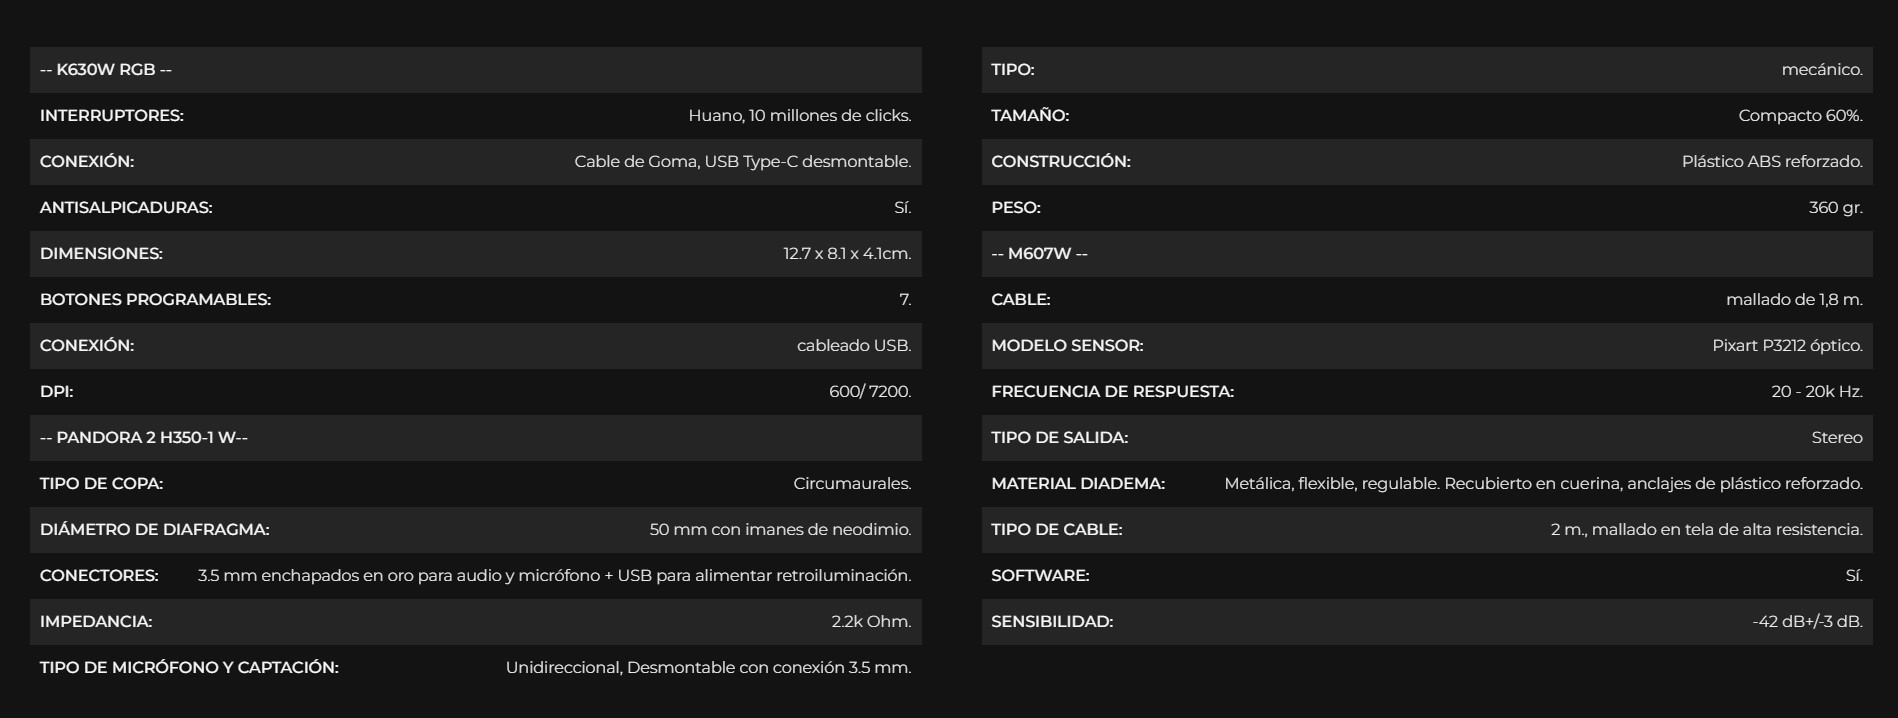This screenshot has height=718, width=1898.
Task: Click the Huano 10 millones de clicks value
Action: [799, 116]
